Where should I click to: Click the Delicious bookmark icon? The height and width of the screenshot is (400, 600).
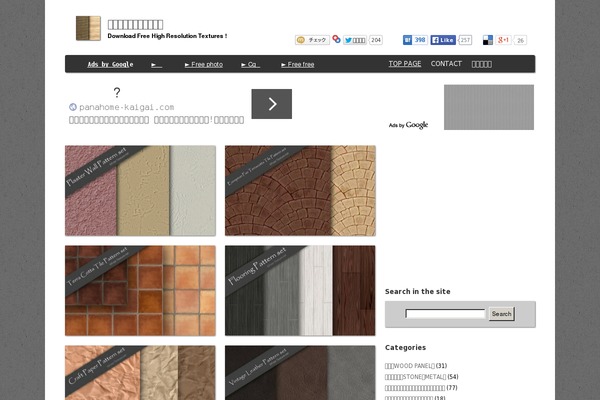pos(488,40)
